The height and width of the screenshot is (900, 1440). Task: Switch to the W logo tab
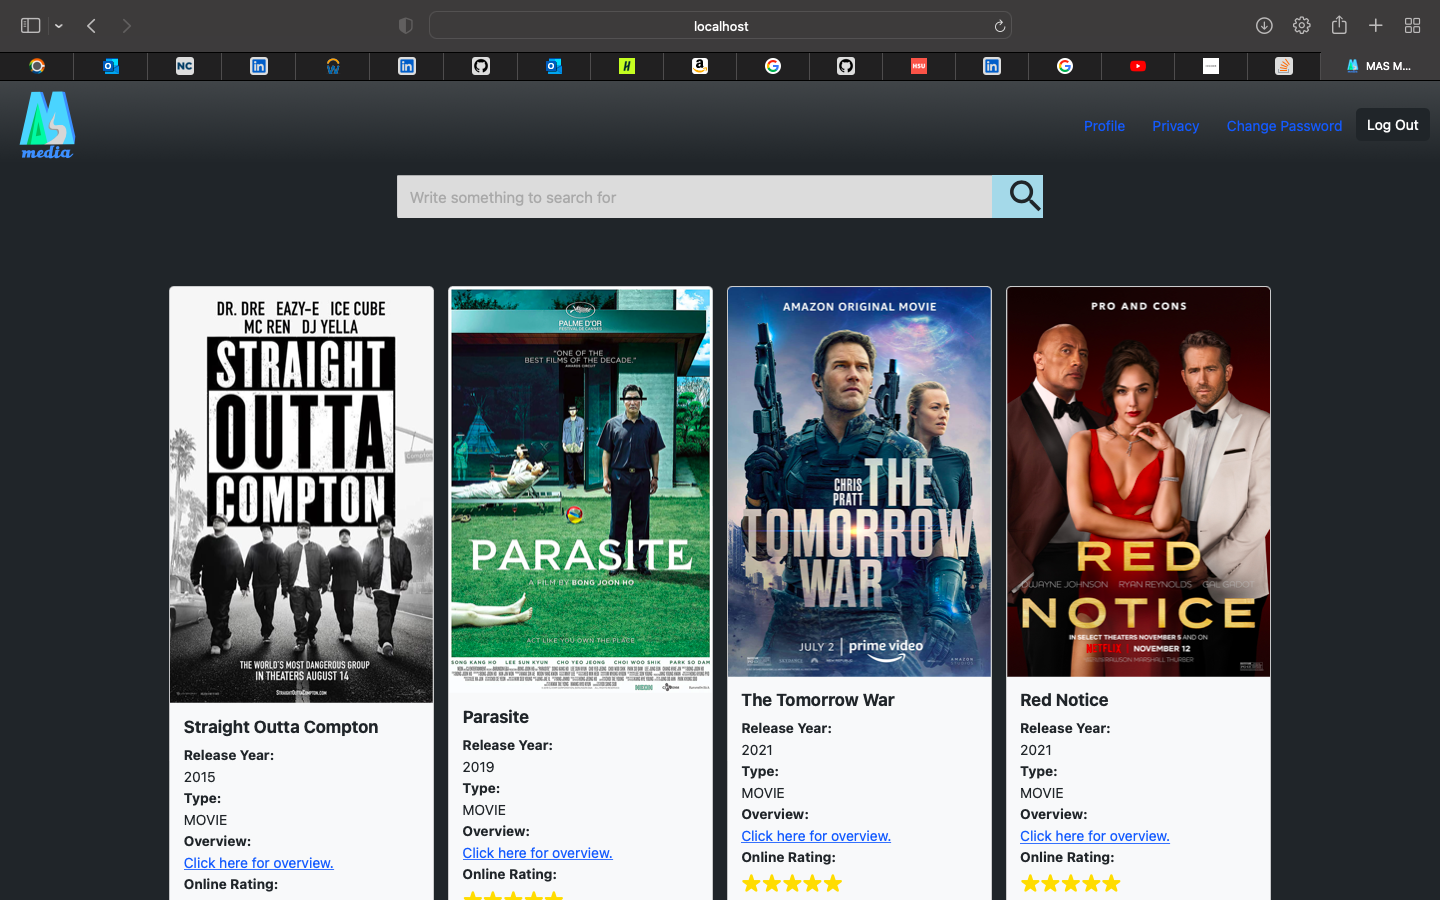333,66
